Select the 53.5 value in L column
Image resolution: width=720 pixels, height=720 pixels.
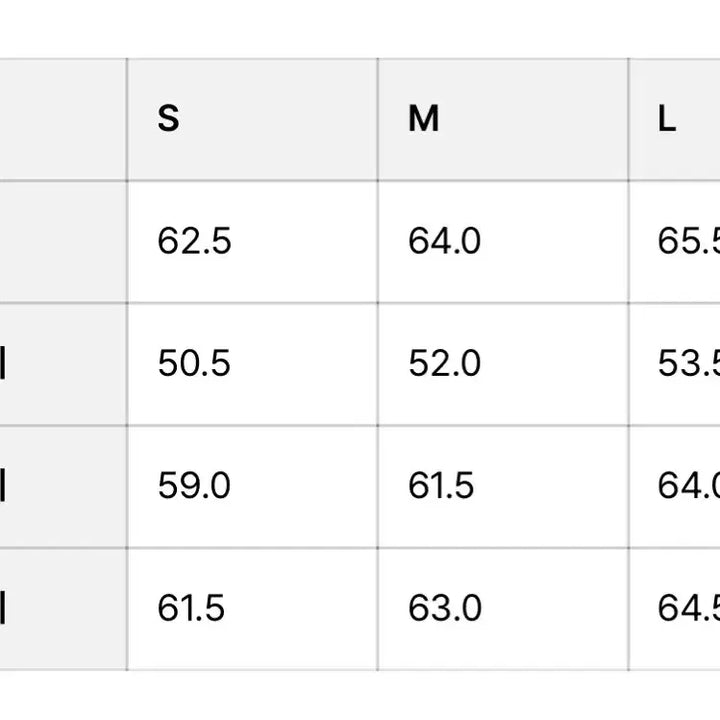pos(688,364)
